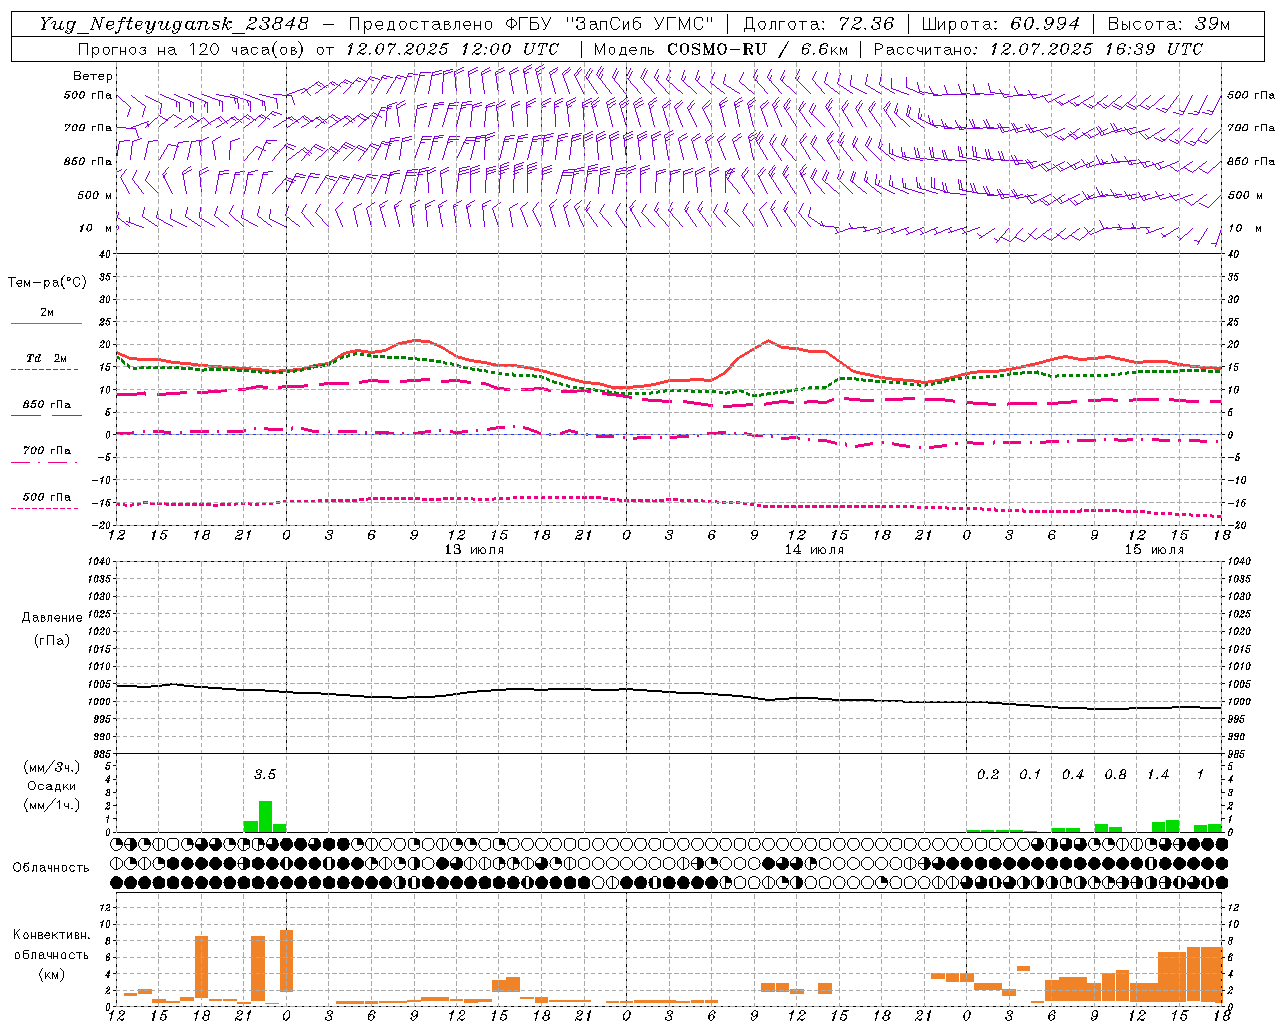Click the 1.4 precipitation total value

coord(1158,775)
